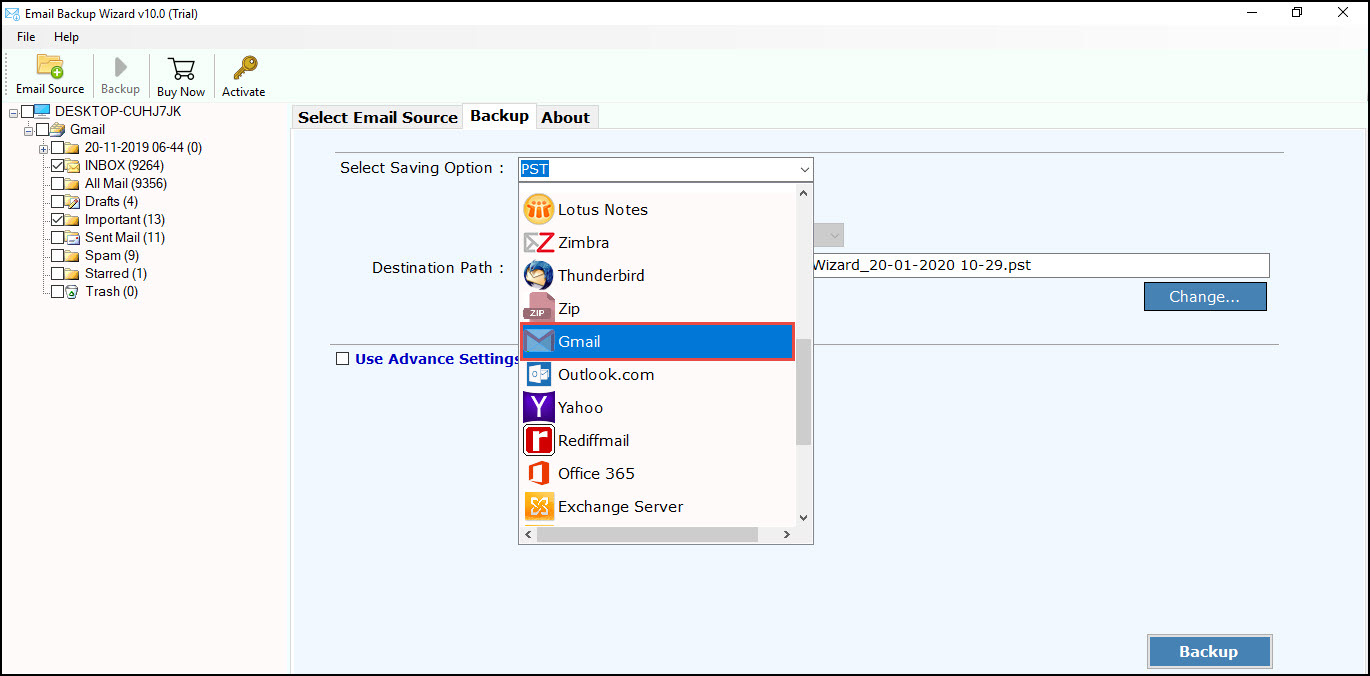Choose the Yahoo icon in saving options
The height and width of the screenshot is (676, 1370).
(x=539, y=407)
